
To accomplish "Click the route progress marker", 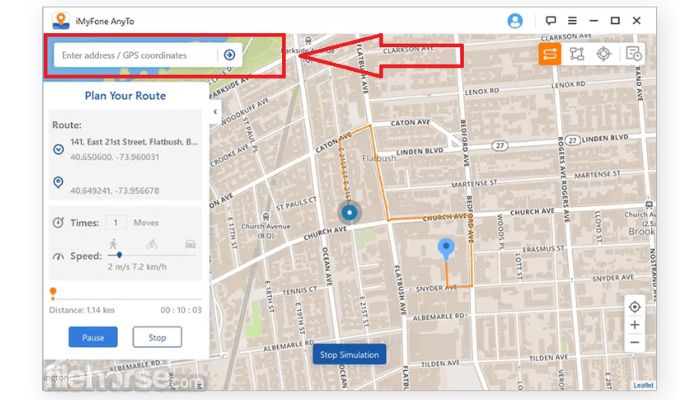I will pos(53,293).
